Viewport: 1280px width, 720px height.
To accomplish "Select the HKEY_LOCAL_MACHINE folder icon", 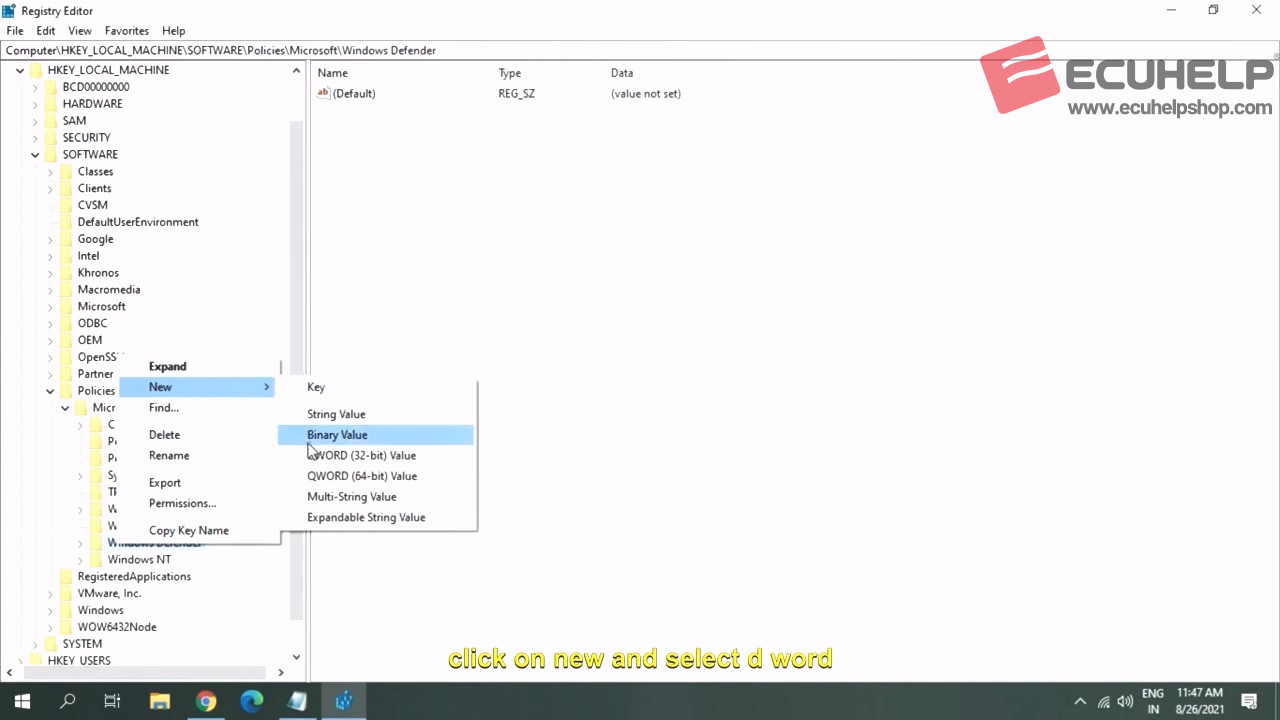I will click(36, 70).
